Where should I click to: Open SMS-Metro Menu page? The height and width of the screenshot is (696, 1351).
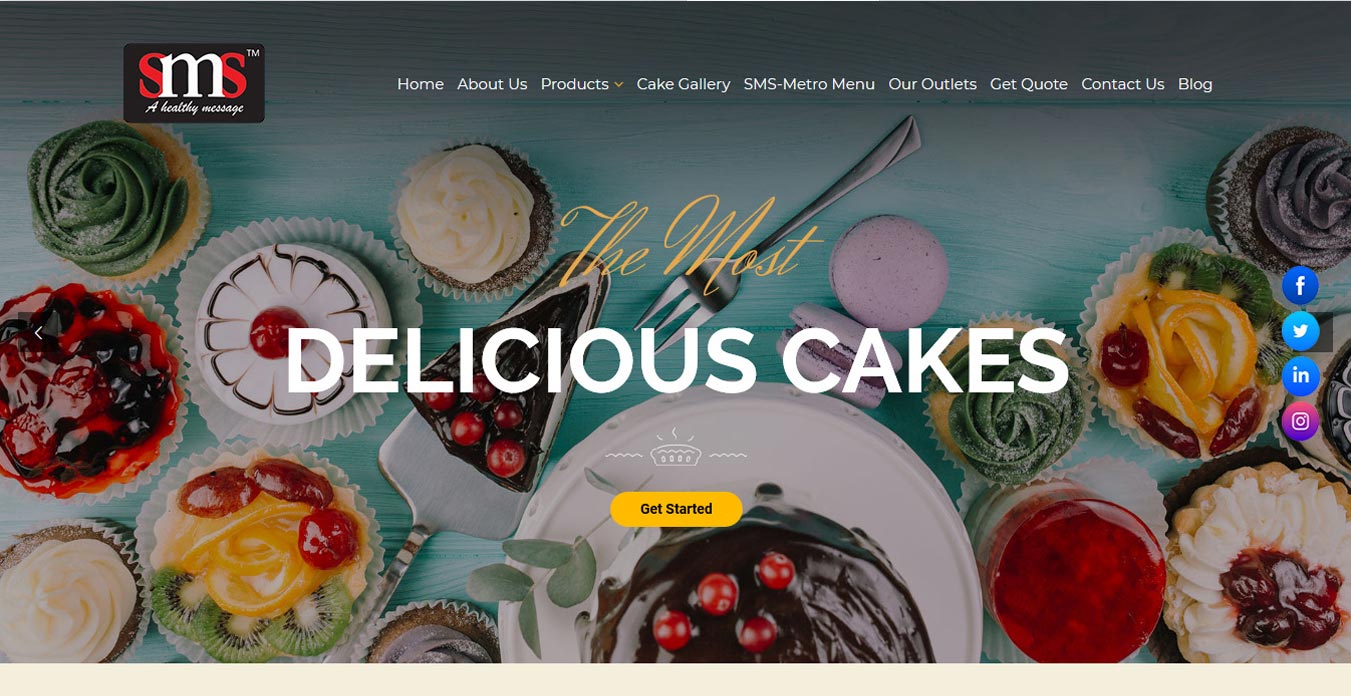(809, 84)
